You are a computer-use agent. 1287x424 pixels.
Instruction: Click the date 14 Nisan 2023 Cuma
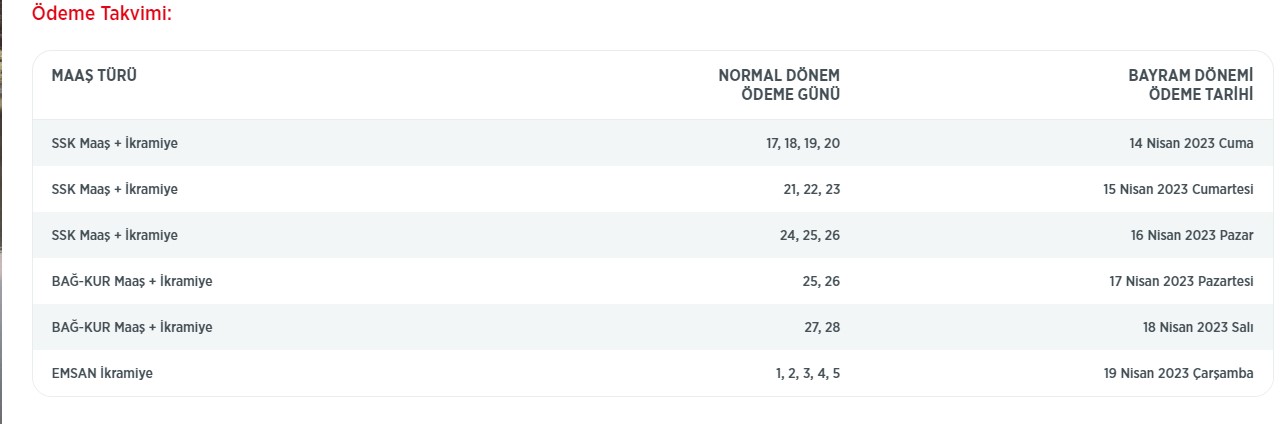click(x=1191, y=143)
